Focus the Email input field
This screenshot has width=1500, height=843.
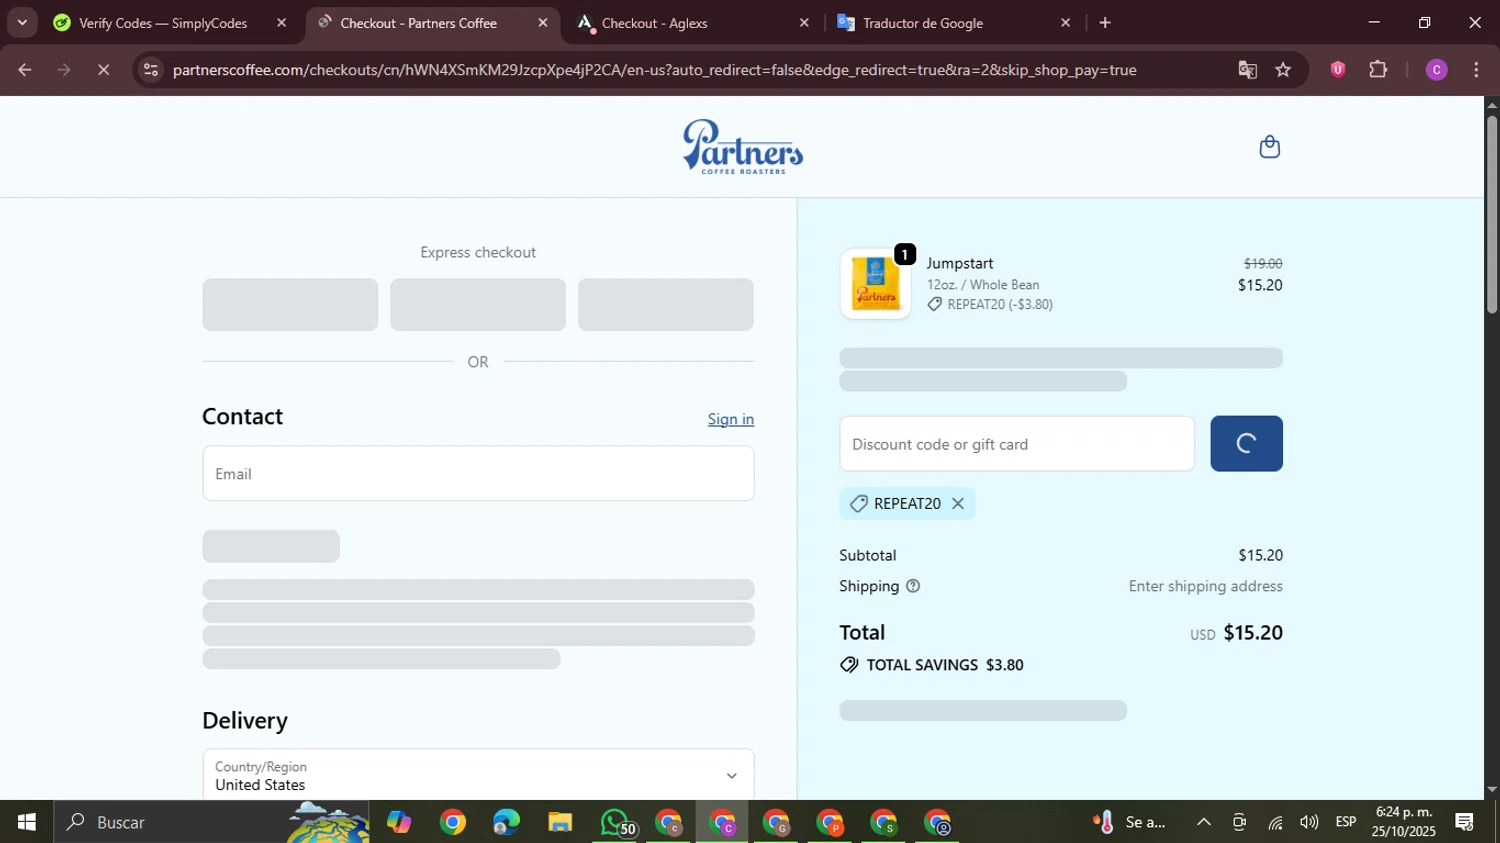point(478,474)
